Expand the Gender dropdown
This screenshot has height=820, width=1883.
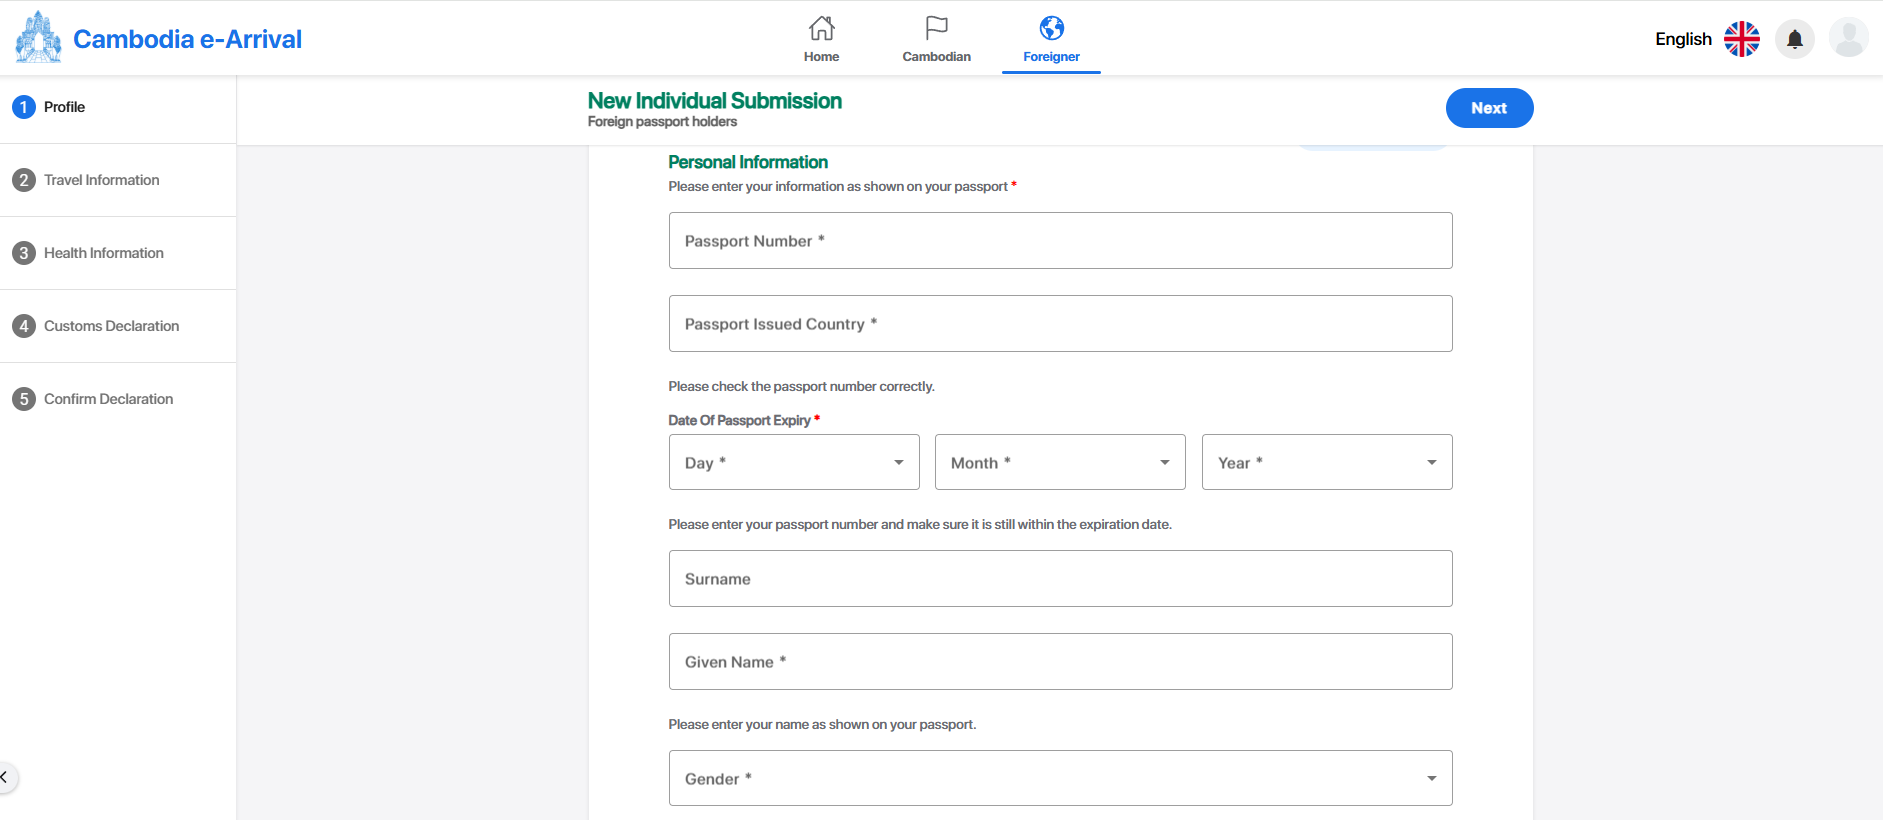[1060, 778]
